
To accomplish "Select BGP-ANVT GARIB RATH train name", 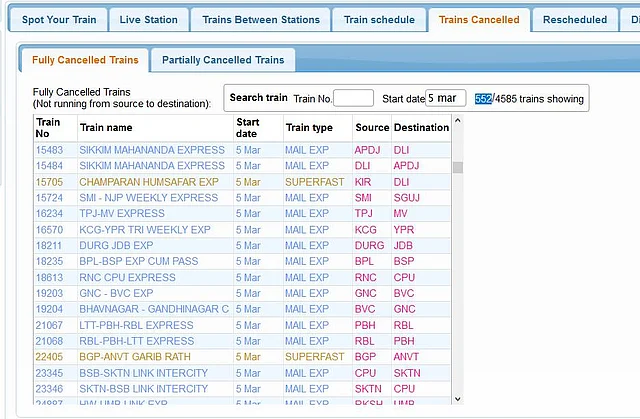I will pos(135,357).
